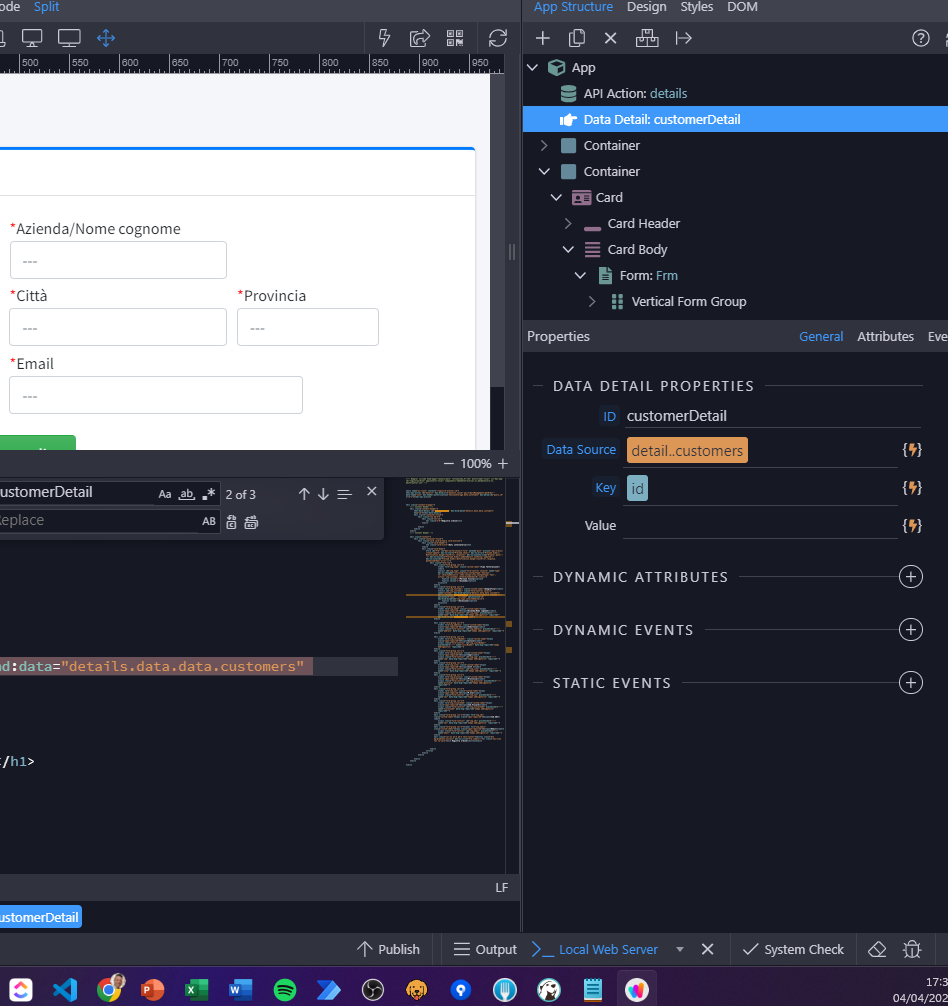Select the Data Source value field
The width and height of the screenshot is (948, 1006).
coord(687,450)
